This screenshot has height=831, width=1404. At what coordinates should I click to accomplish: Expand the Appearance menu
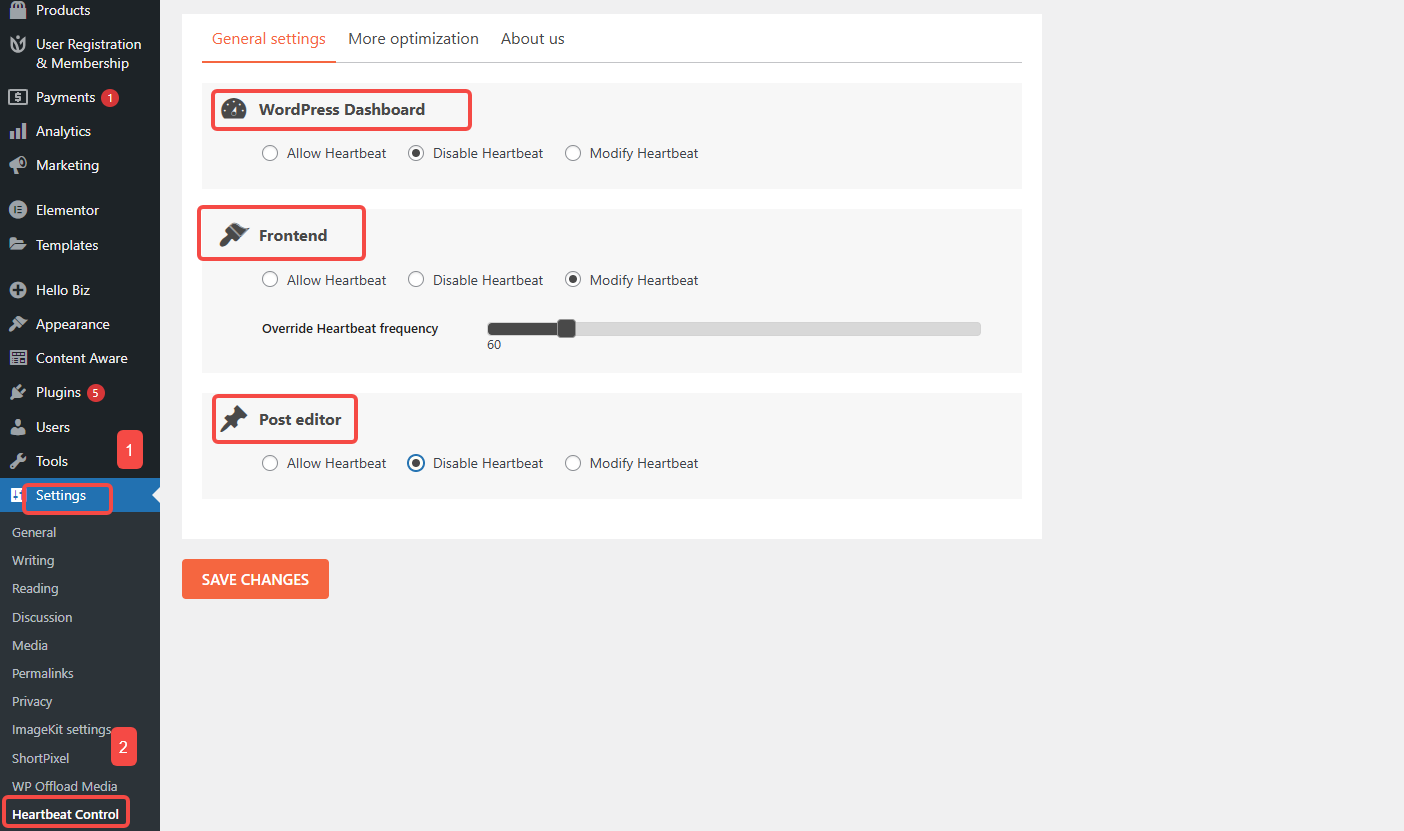[x=72, y=323]
